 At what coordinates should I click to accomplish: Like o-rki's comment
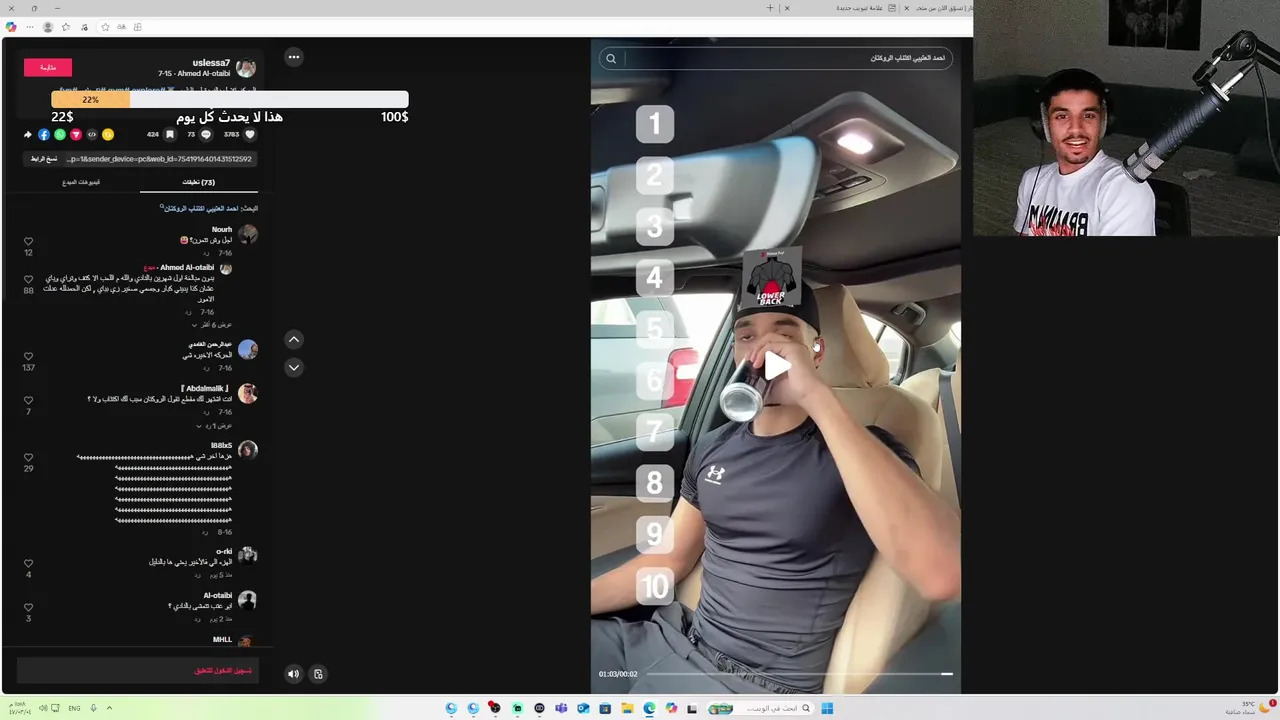[x=28, y=563]
